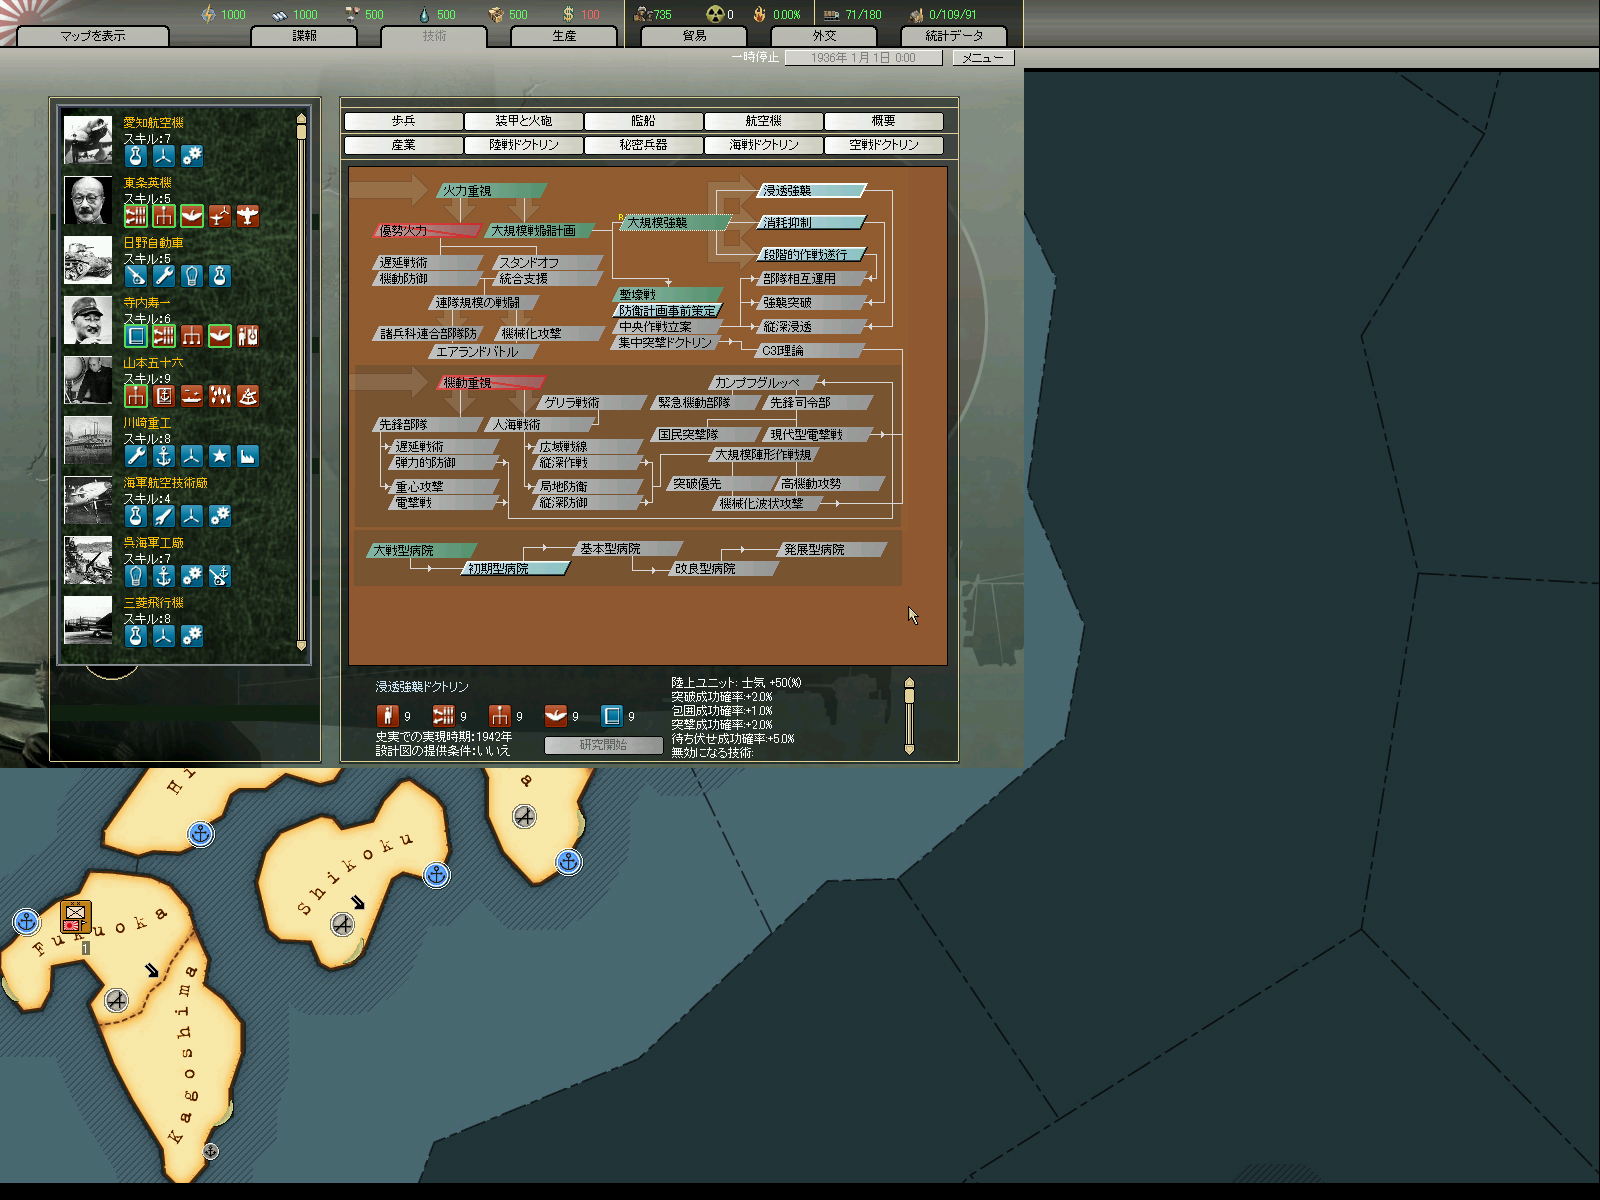Open the メニュー (Menu) button near date
Screen dimensions: 1600x1200
click(x=982, y=58)
